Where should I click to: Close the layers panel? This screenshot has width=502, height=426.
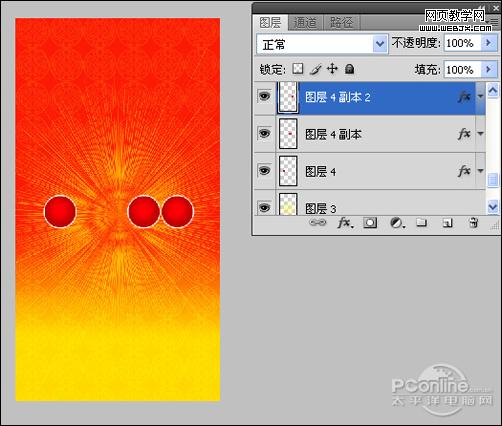(x=496, y=8)
